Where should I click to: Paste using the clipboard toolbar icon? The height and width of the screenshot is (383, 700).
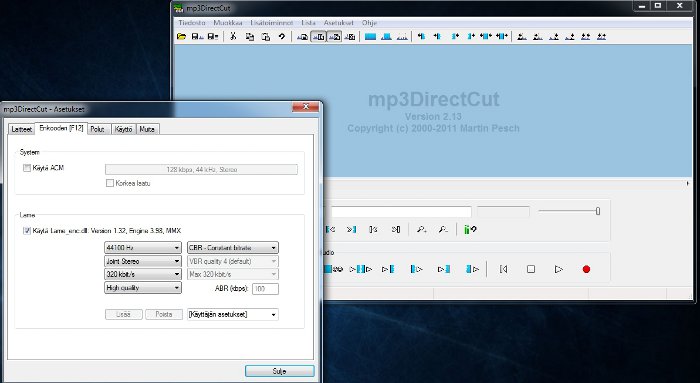pyautogui.click(x=266, y=37)
